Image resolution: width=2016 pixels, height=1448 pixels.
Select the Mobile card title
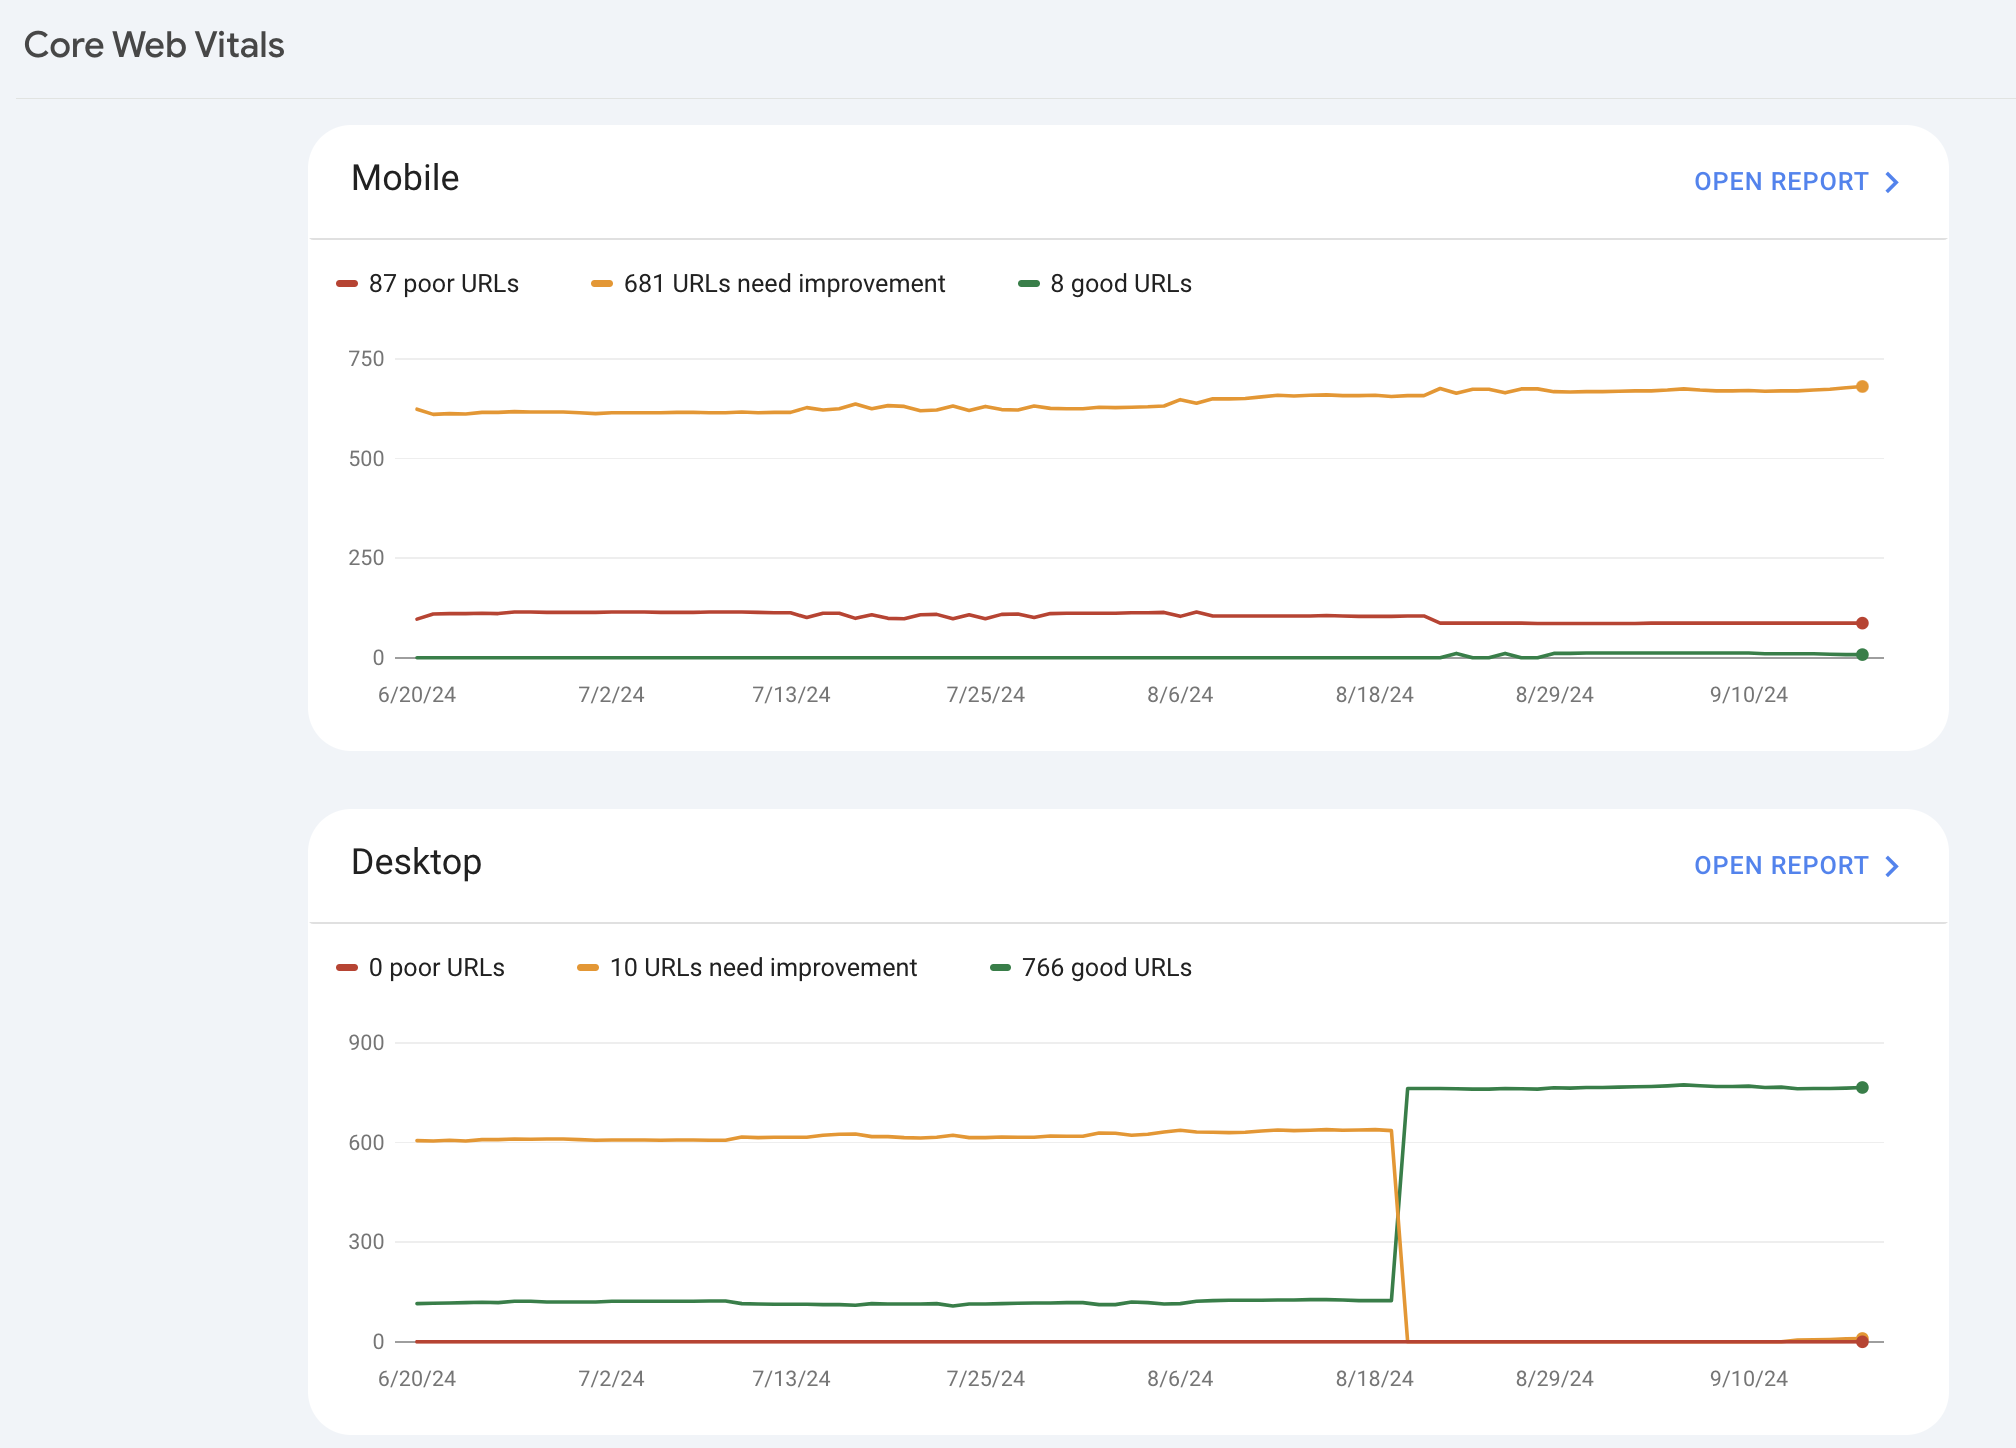pyautogui.click(x=404, y=177)
